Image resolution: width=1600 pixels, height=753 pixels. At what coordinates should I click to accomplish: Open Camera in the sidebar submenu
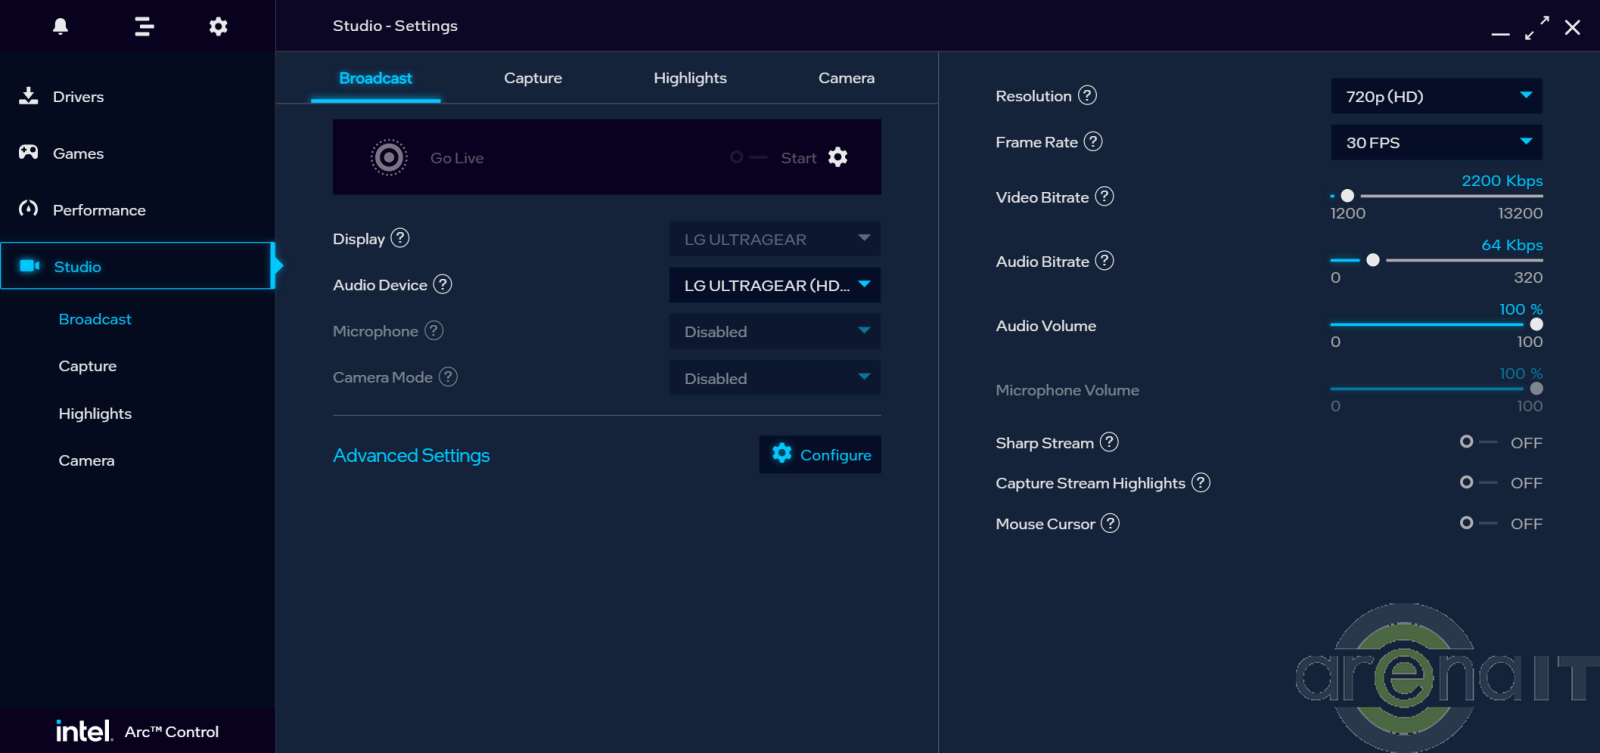87,461
